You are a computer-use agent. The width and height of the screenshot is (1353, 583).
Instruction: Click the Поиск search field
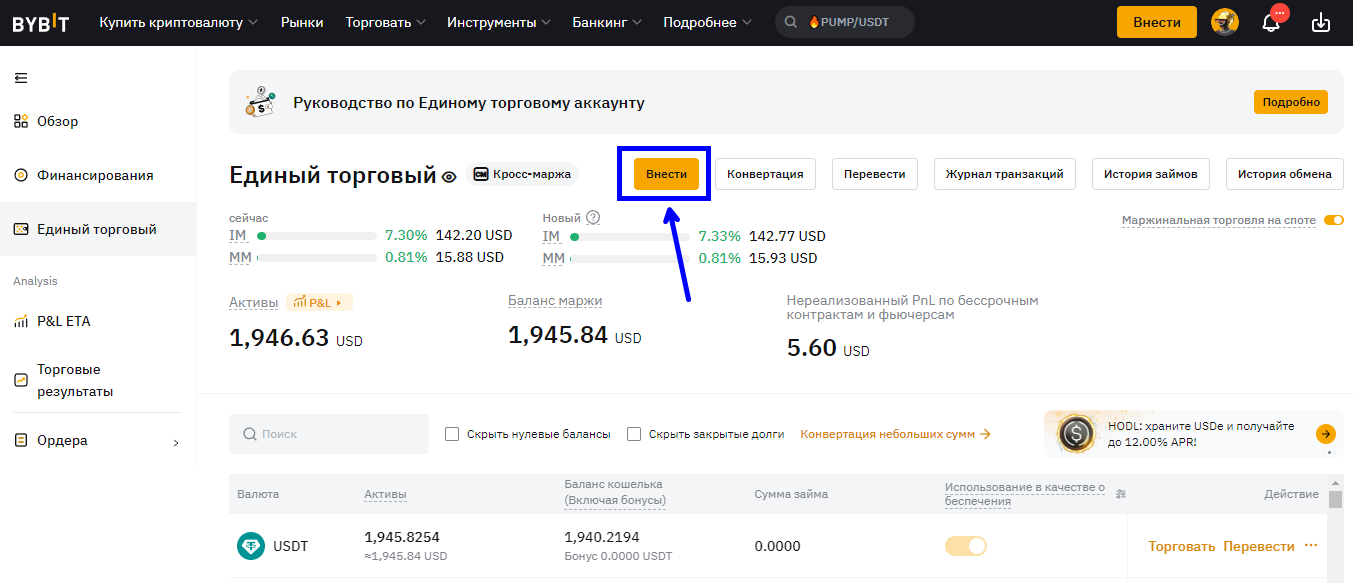pos(328,433)
